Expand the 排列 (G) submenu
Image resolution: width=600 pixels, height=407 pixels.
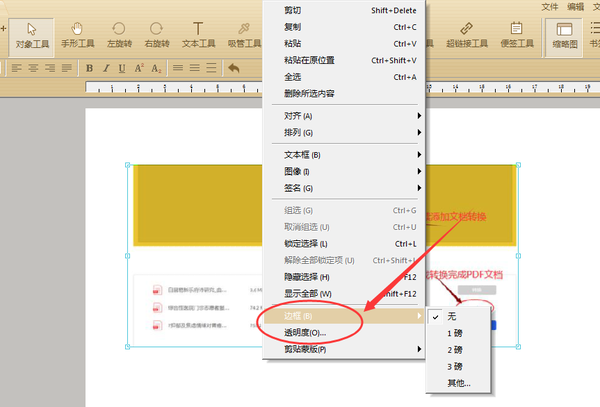point(344,133)
